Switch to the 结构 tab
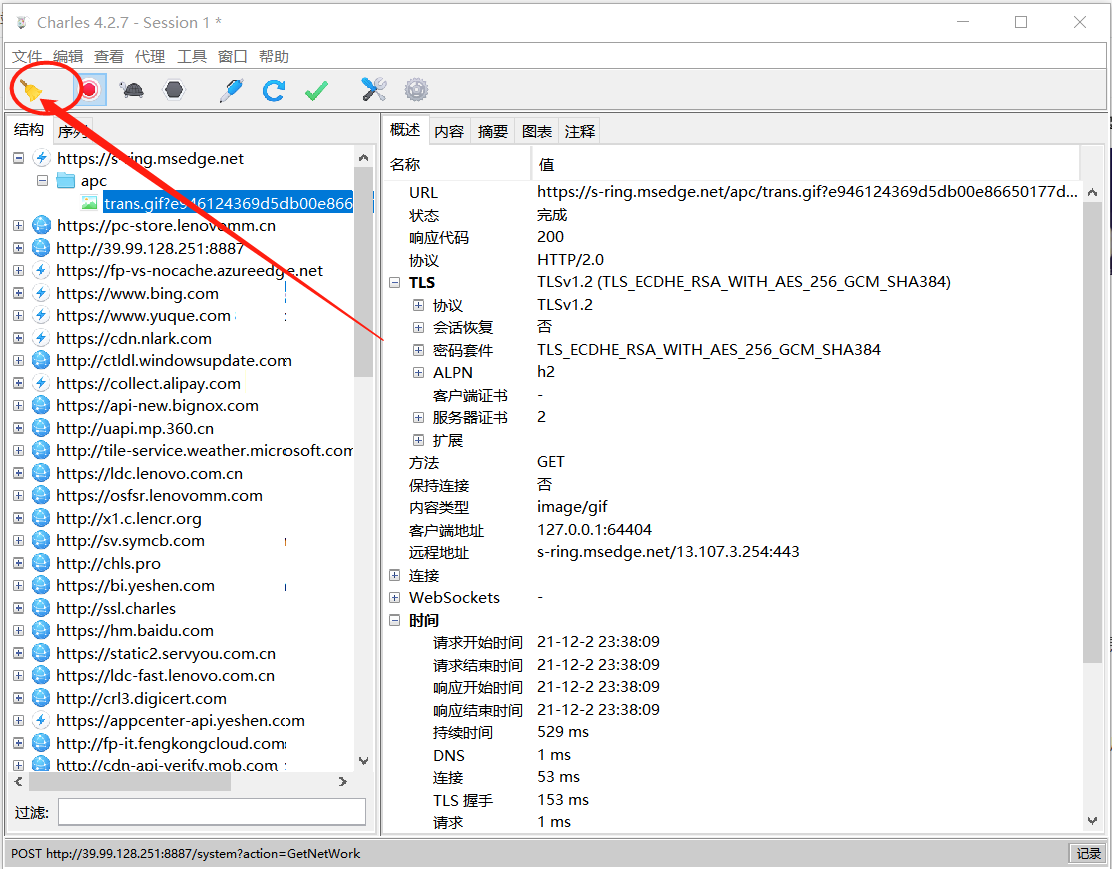Image resolution: width=1112 pixels, height=869 pixels. click(x=29, y=130)
